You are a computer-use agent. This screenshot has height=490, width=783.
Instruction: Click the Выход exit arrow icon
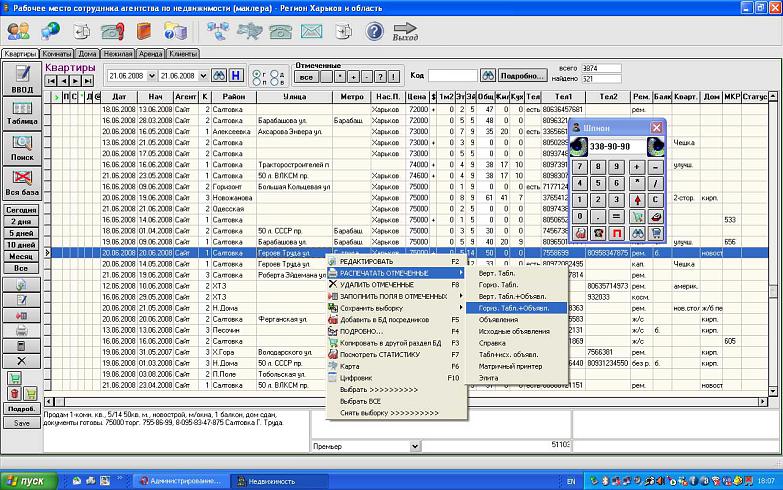[x=405, y=31]
